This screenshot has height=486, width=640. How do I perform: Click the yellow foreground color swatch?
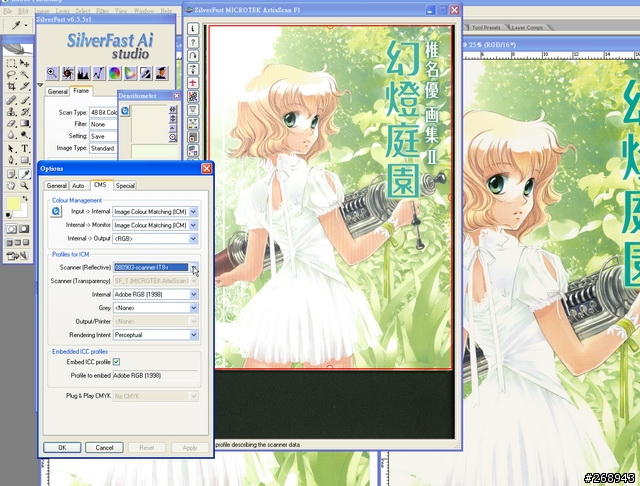(13, 204)
